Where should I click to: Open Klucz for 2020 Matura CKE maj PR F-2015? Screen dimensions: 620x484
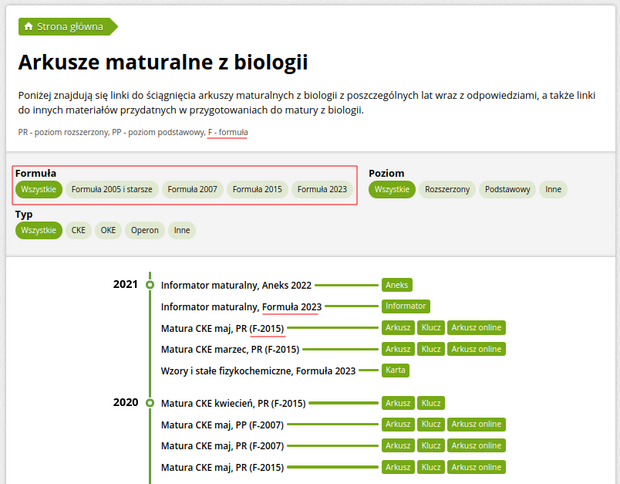click(431, 467)
